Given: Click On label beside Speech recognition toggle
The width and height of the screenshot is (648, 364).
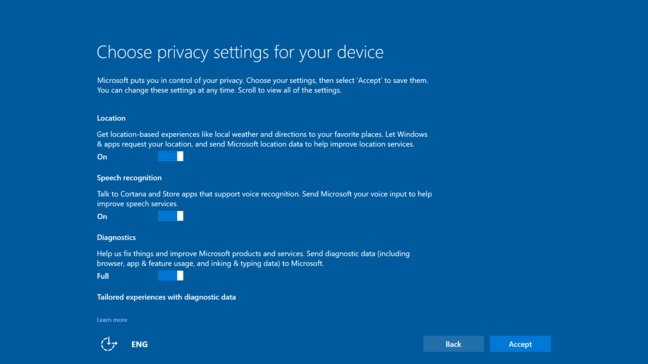Looking at the screenshot, I should point(102,216).
